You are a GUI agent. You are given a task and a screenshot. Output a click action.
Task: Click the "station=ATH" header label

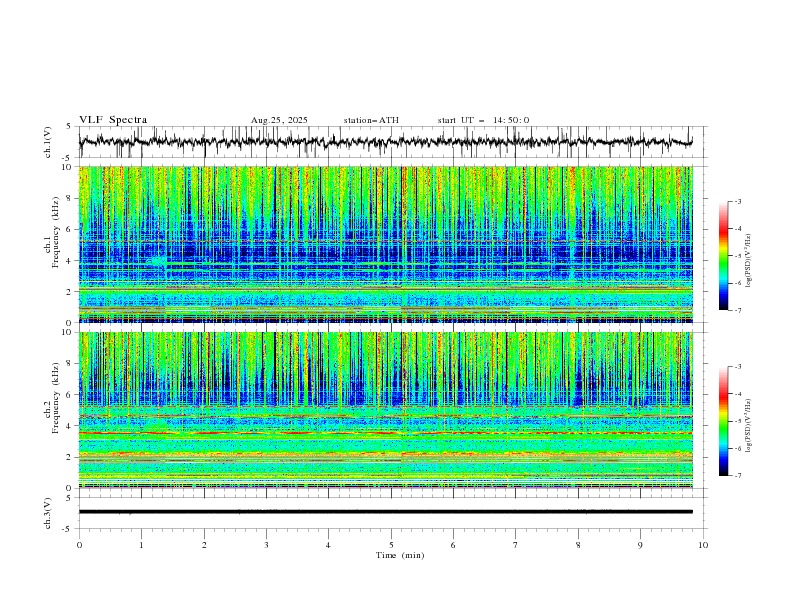tap(371, 120)
